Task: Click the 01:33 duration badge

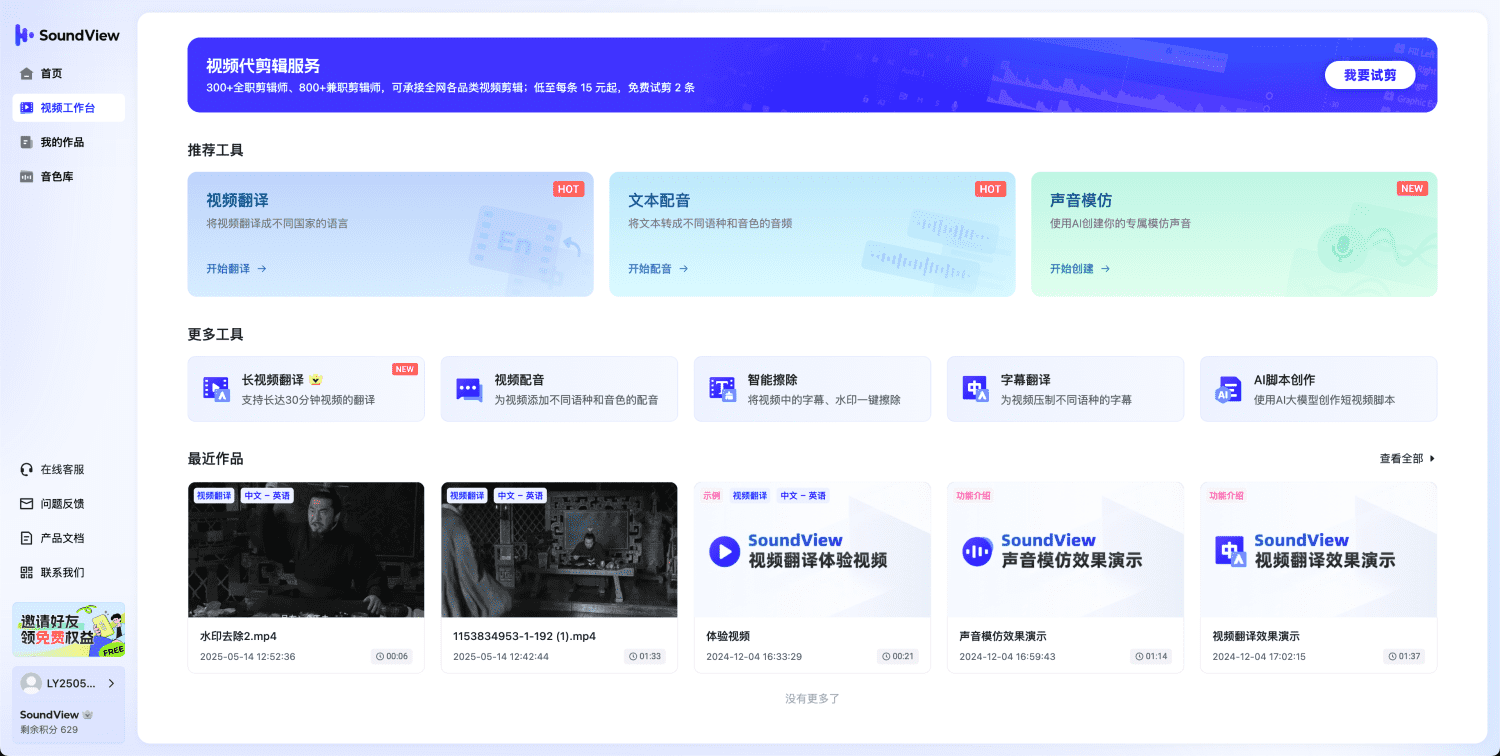Action: (x=645, y=657)
